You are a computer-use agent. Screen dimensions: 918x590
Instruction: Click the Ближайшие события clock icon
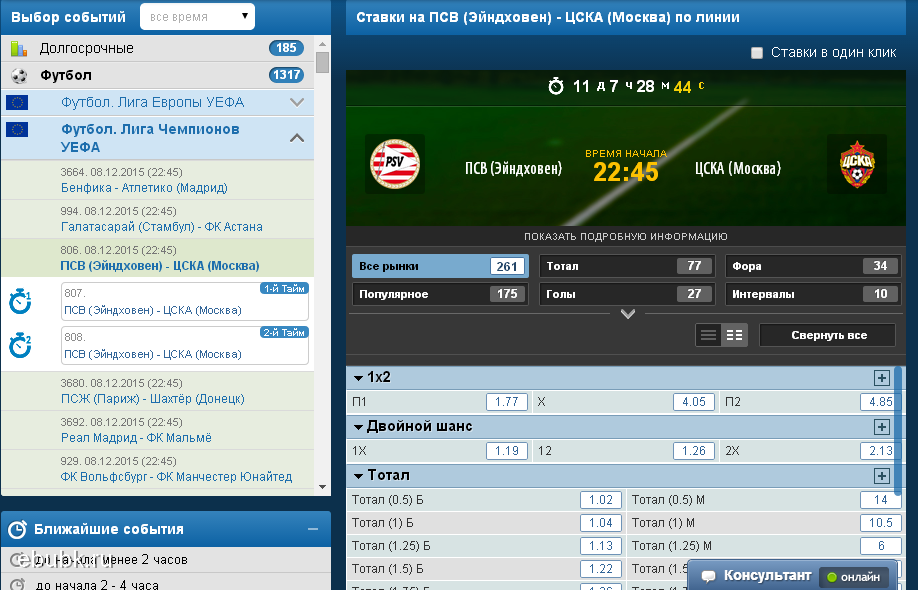click(18, 529)
